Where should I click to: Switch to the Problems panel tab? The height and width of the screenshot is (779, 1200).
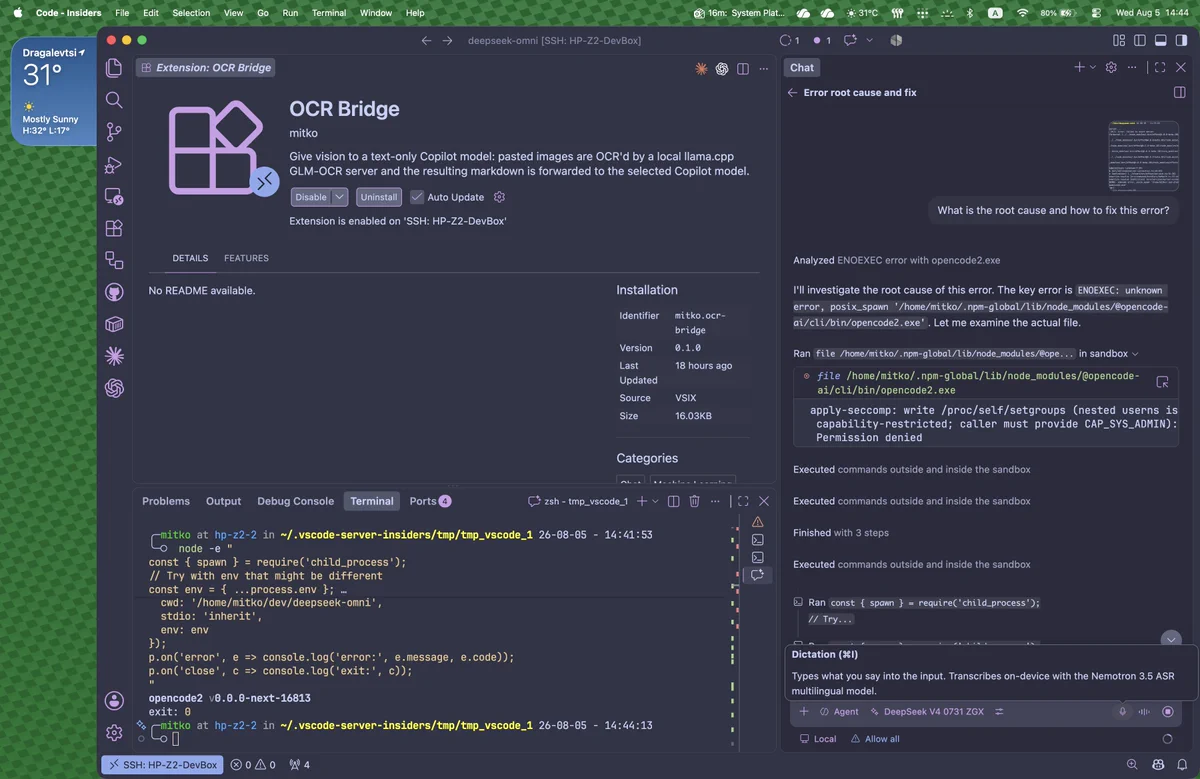pyautogui.click(x=166, y=501)
